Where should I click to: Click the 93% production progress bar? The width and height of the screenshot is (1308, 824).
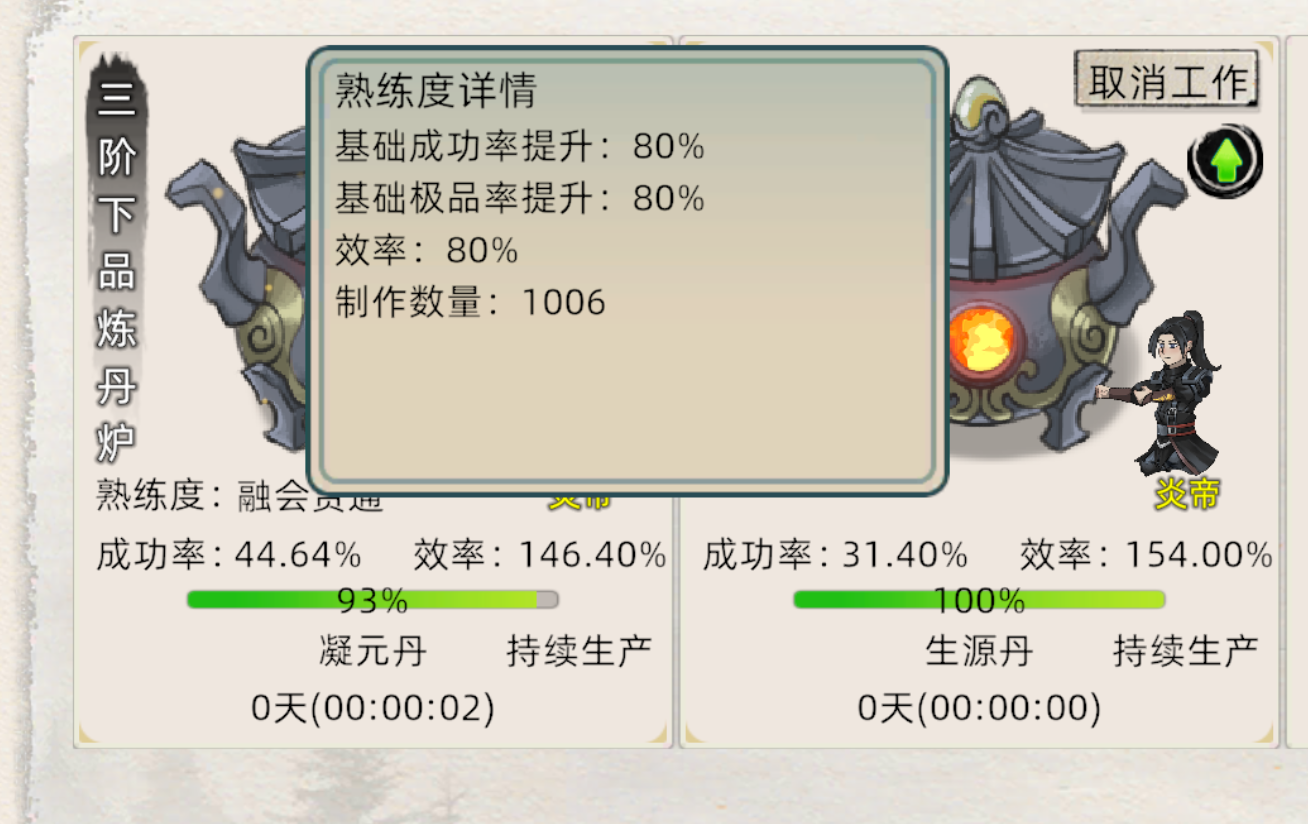coord(372,600)
